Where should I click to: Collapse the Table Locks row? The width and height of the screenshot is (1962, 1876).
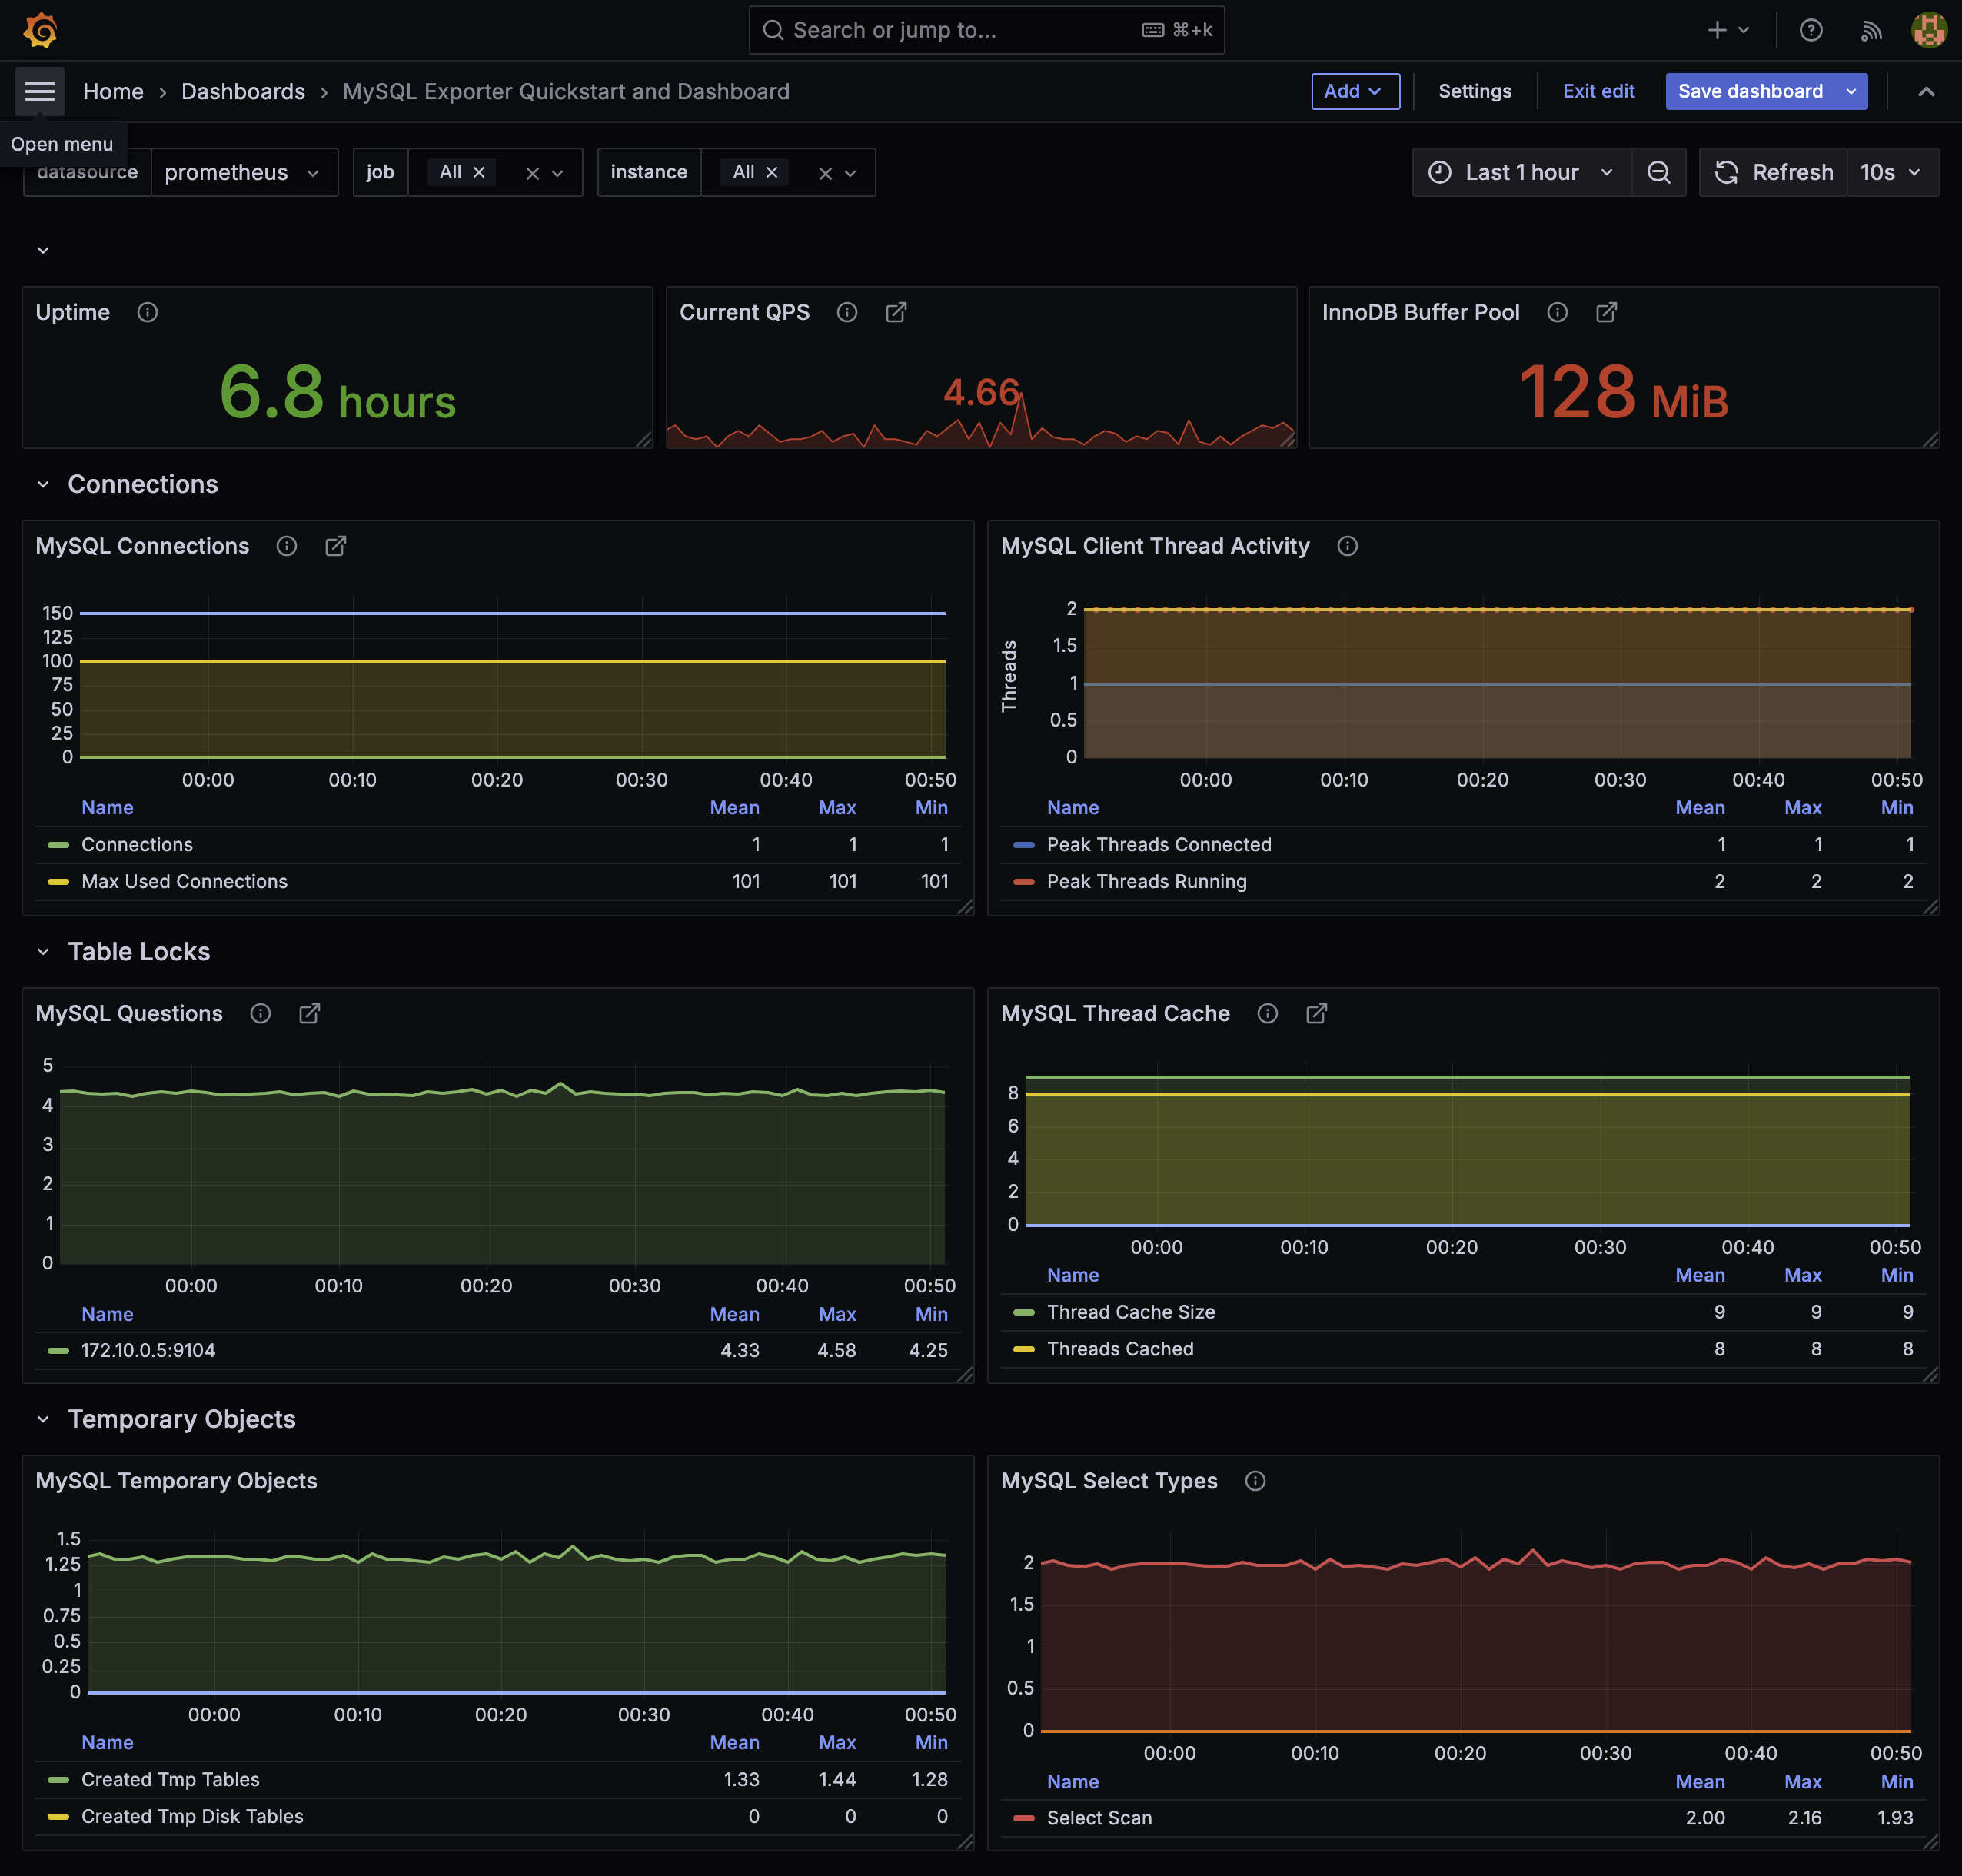[x=43, y=952]
